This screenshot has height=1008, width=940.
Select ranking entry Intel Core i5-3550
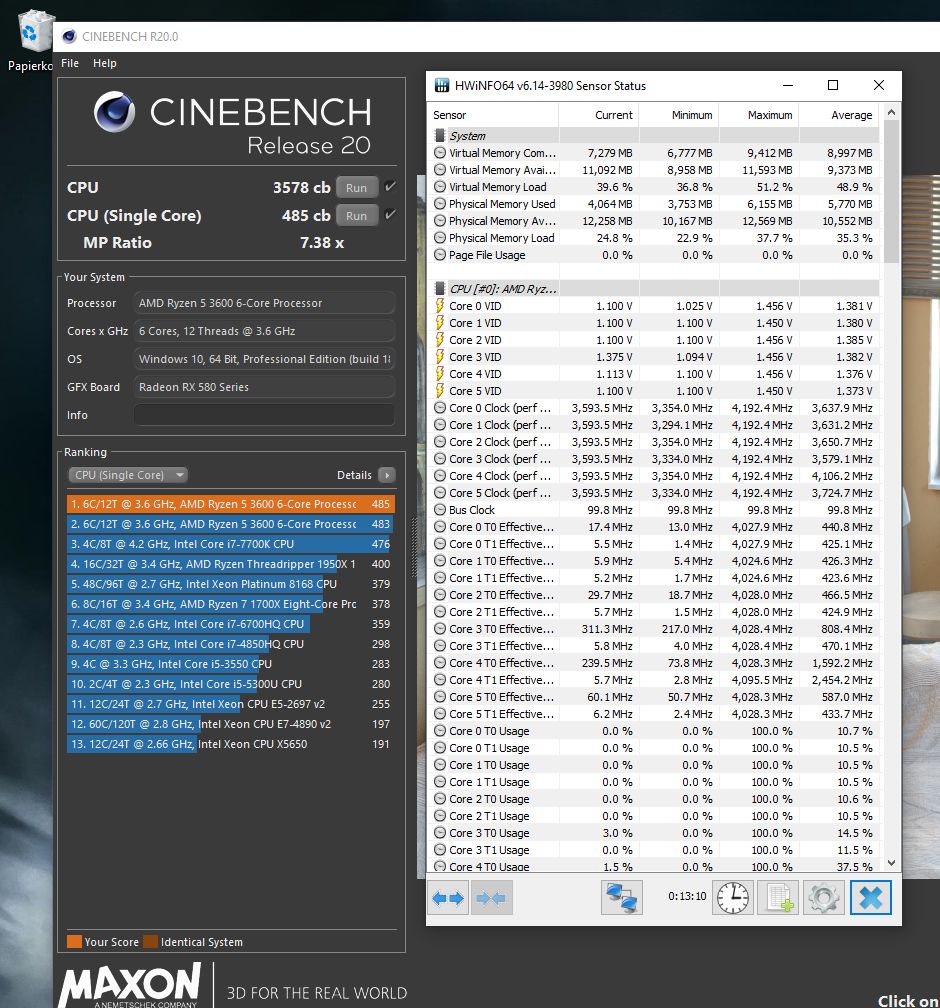231,663
